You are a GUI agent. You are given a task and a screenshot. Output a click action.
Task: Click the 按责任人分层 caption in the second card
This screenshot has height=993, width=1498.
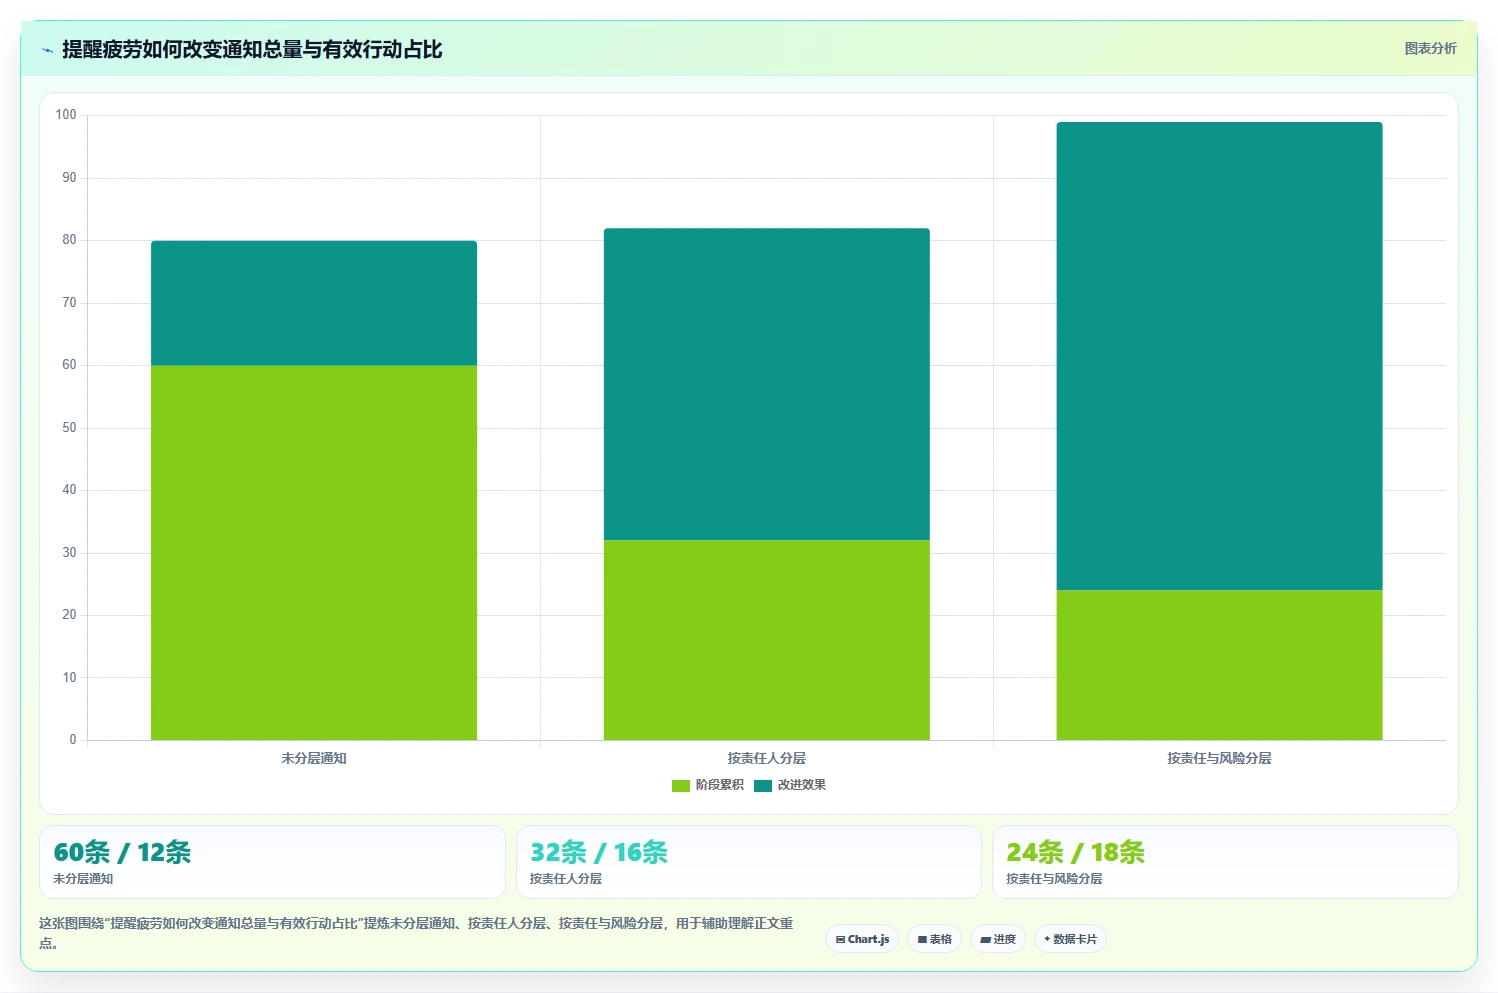click(566, 879)
